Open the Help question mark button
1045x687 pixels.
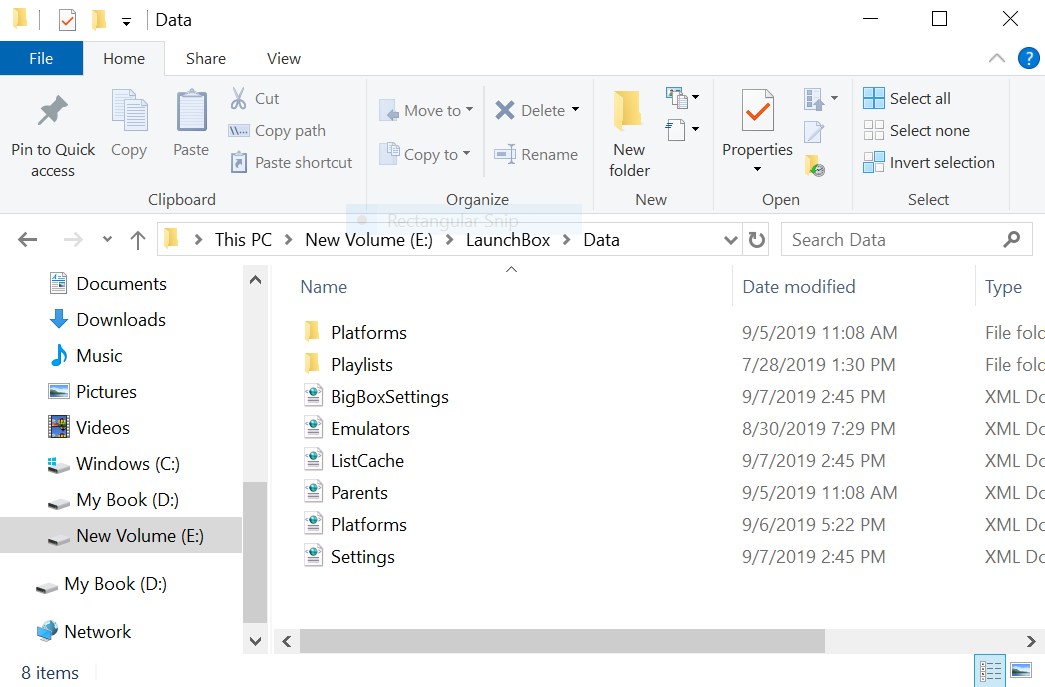click(1028, 59)
